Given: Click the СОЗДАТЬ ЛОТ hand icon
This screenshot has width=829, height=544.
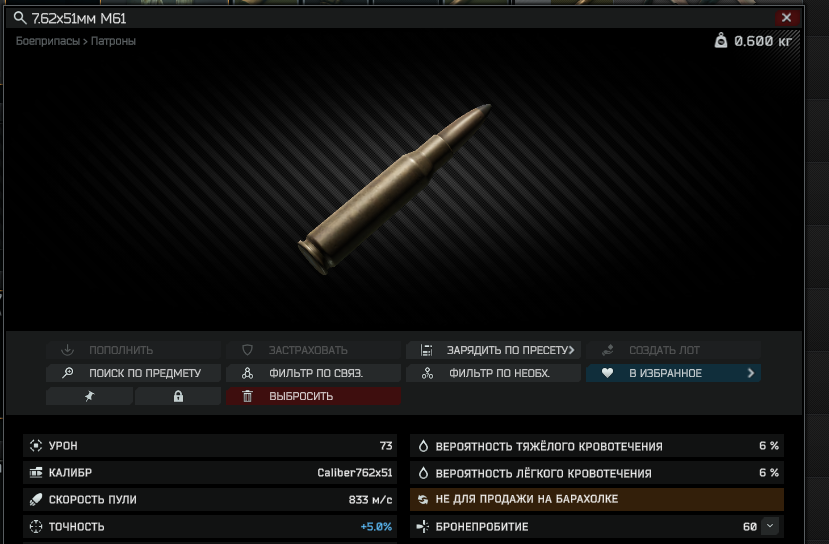Looking at the screenshot, I should pos(607,350).
